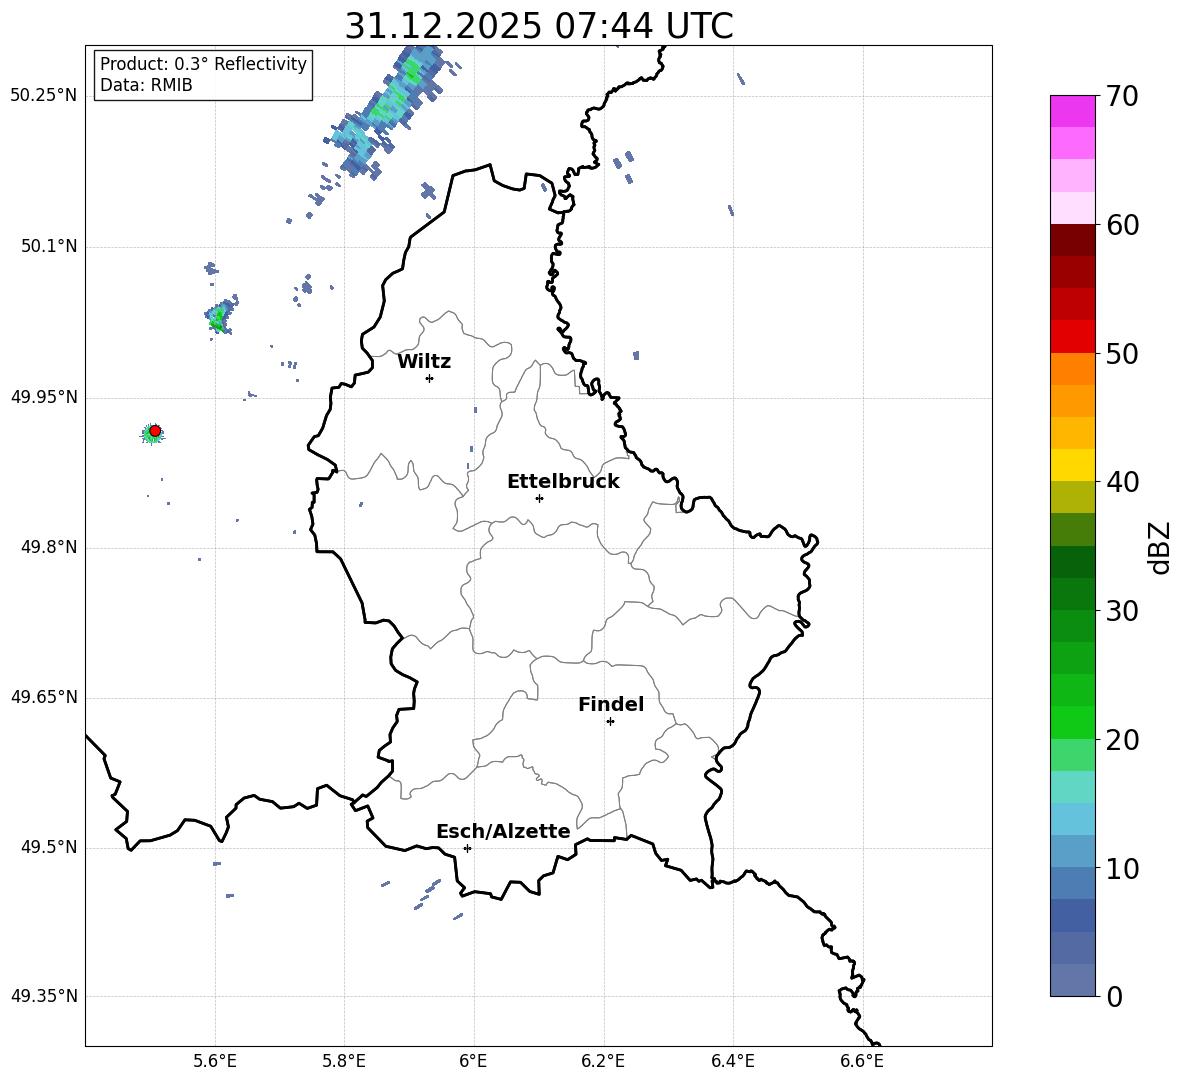The image size is (1184, 1081).
Task: Click the Wiltz city label
Action: (x=424, y=362)
